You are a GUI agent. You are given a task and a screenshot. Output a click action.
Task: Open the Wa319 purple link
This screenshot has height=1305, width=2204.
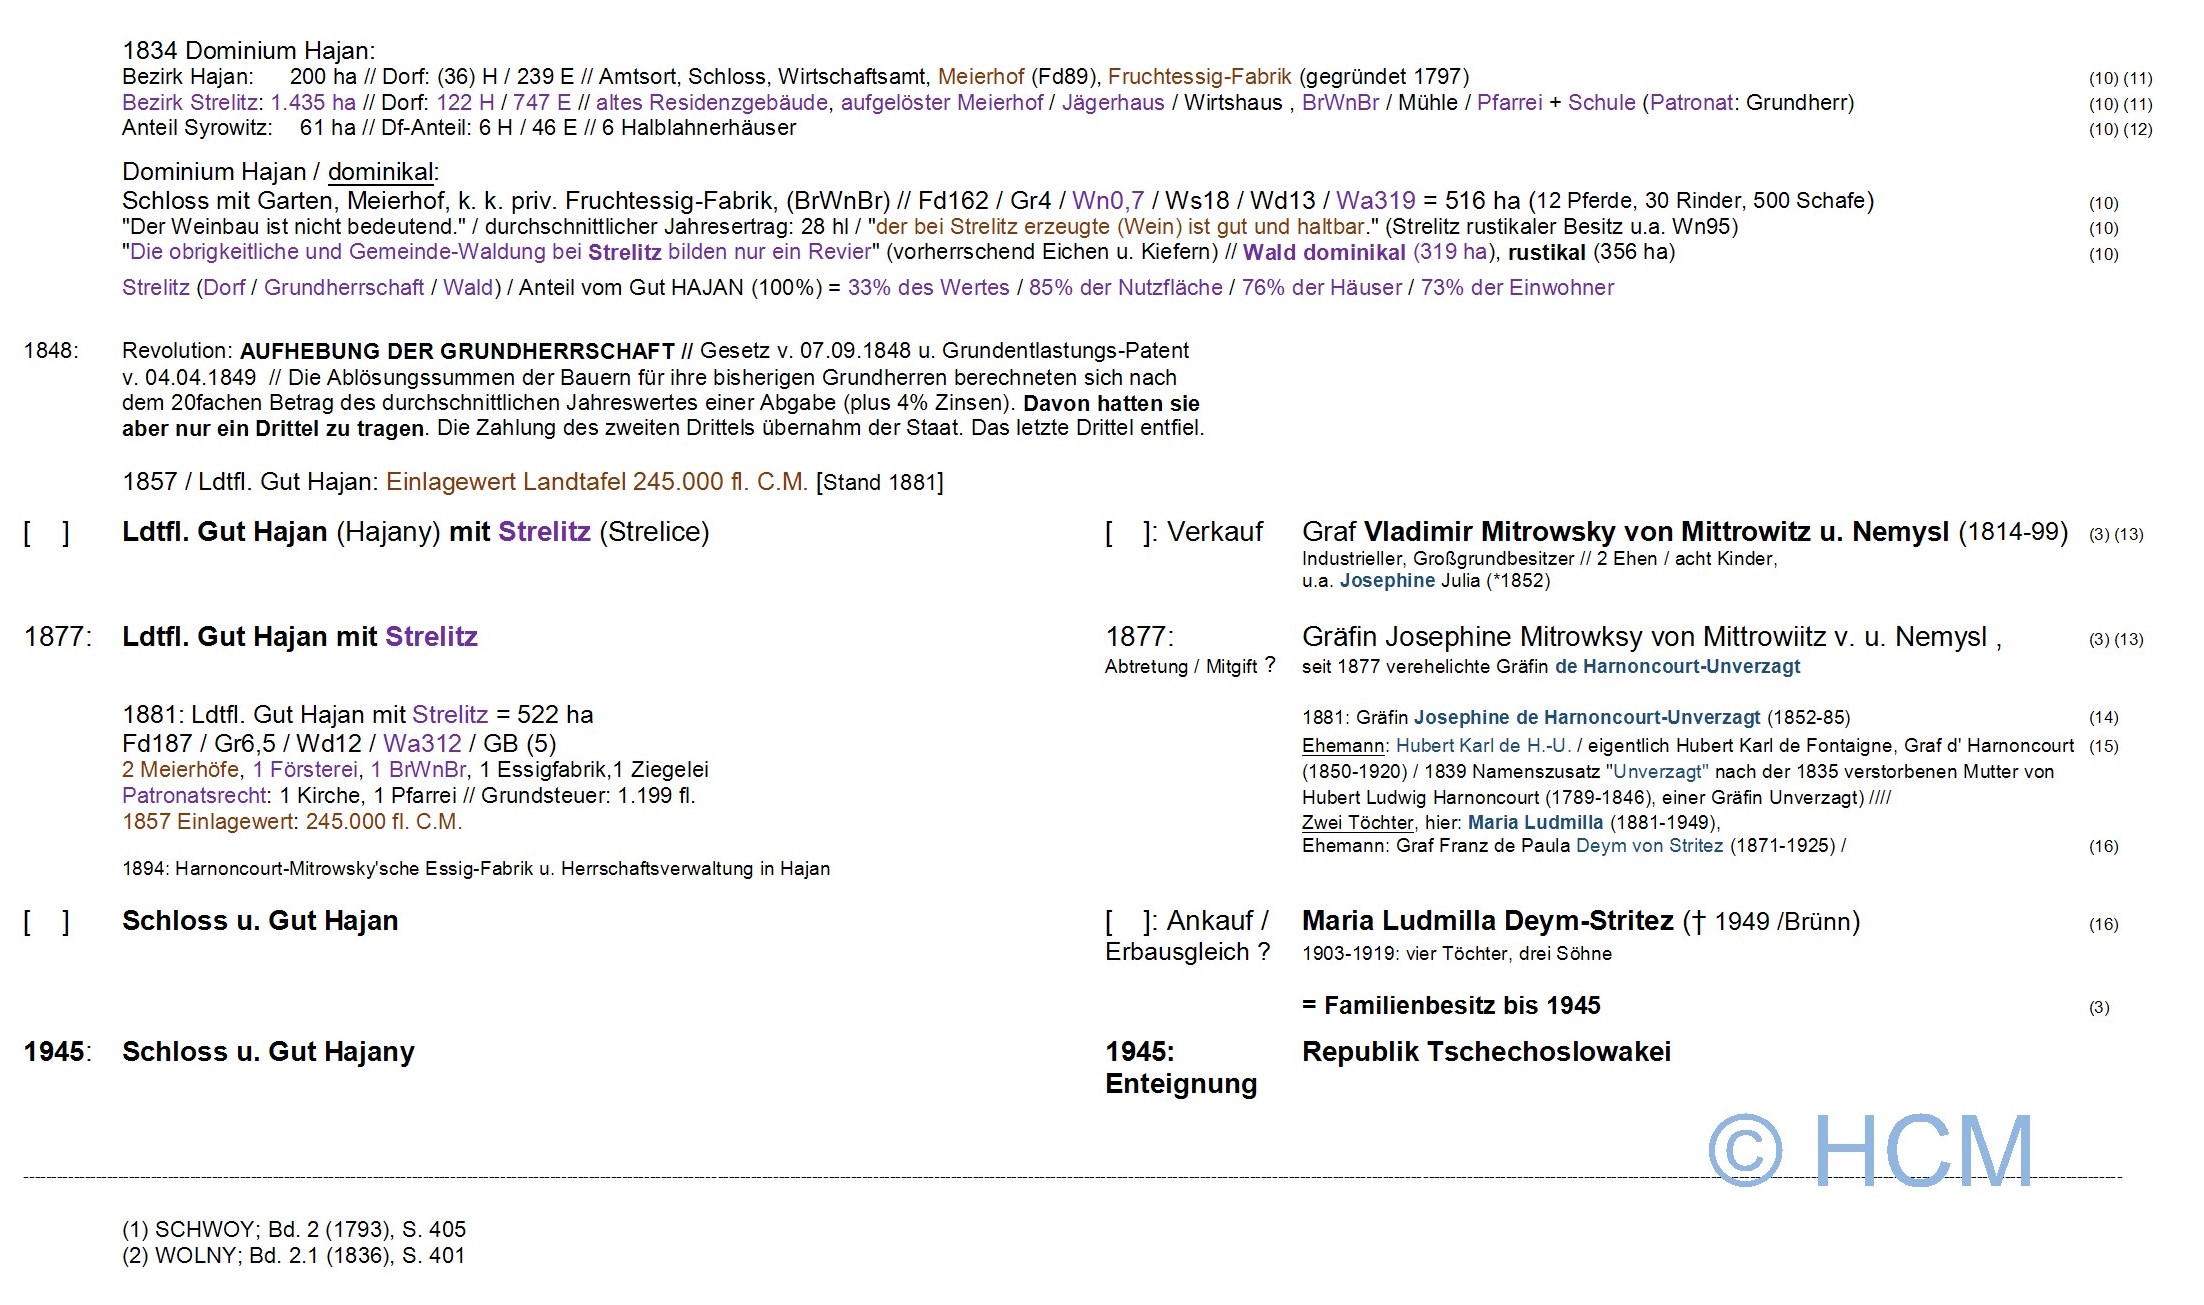click(x=1375, y=201)
